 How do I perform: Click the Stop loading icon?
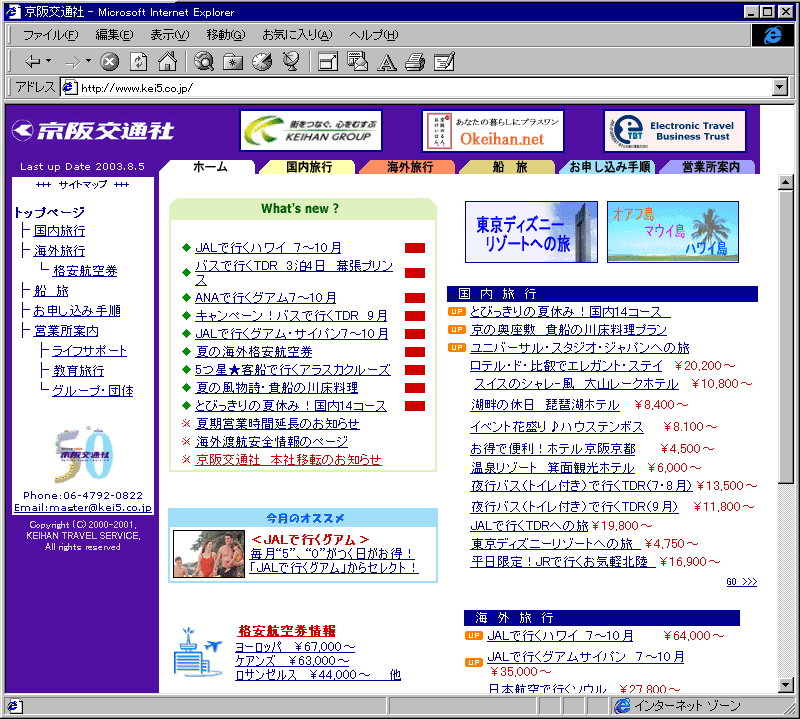[x=109, y=62]
